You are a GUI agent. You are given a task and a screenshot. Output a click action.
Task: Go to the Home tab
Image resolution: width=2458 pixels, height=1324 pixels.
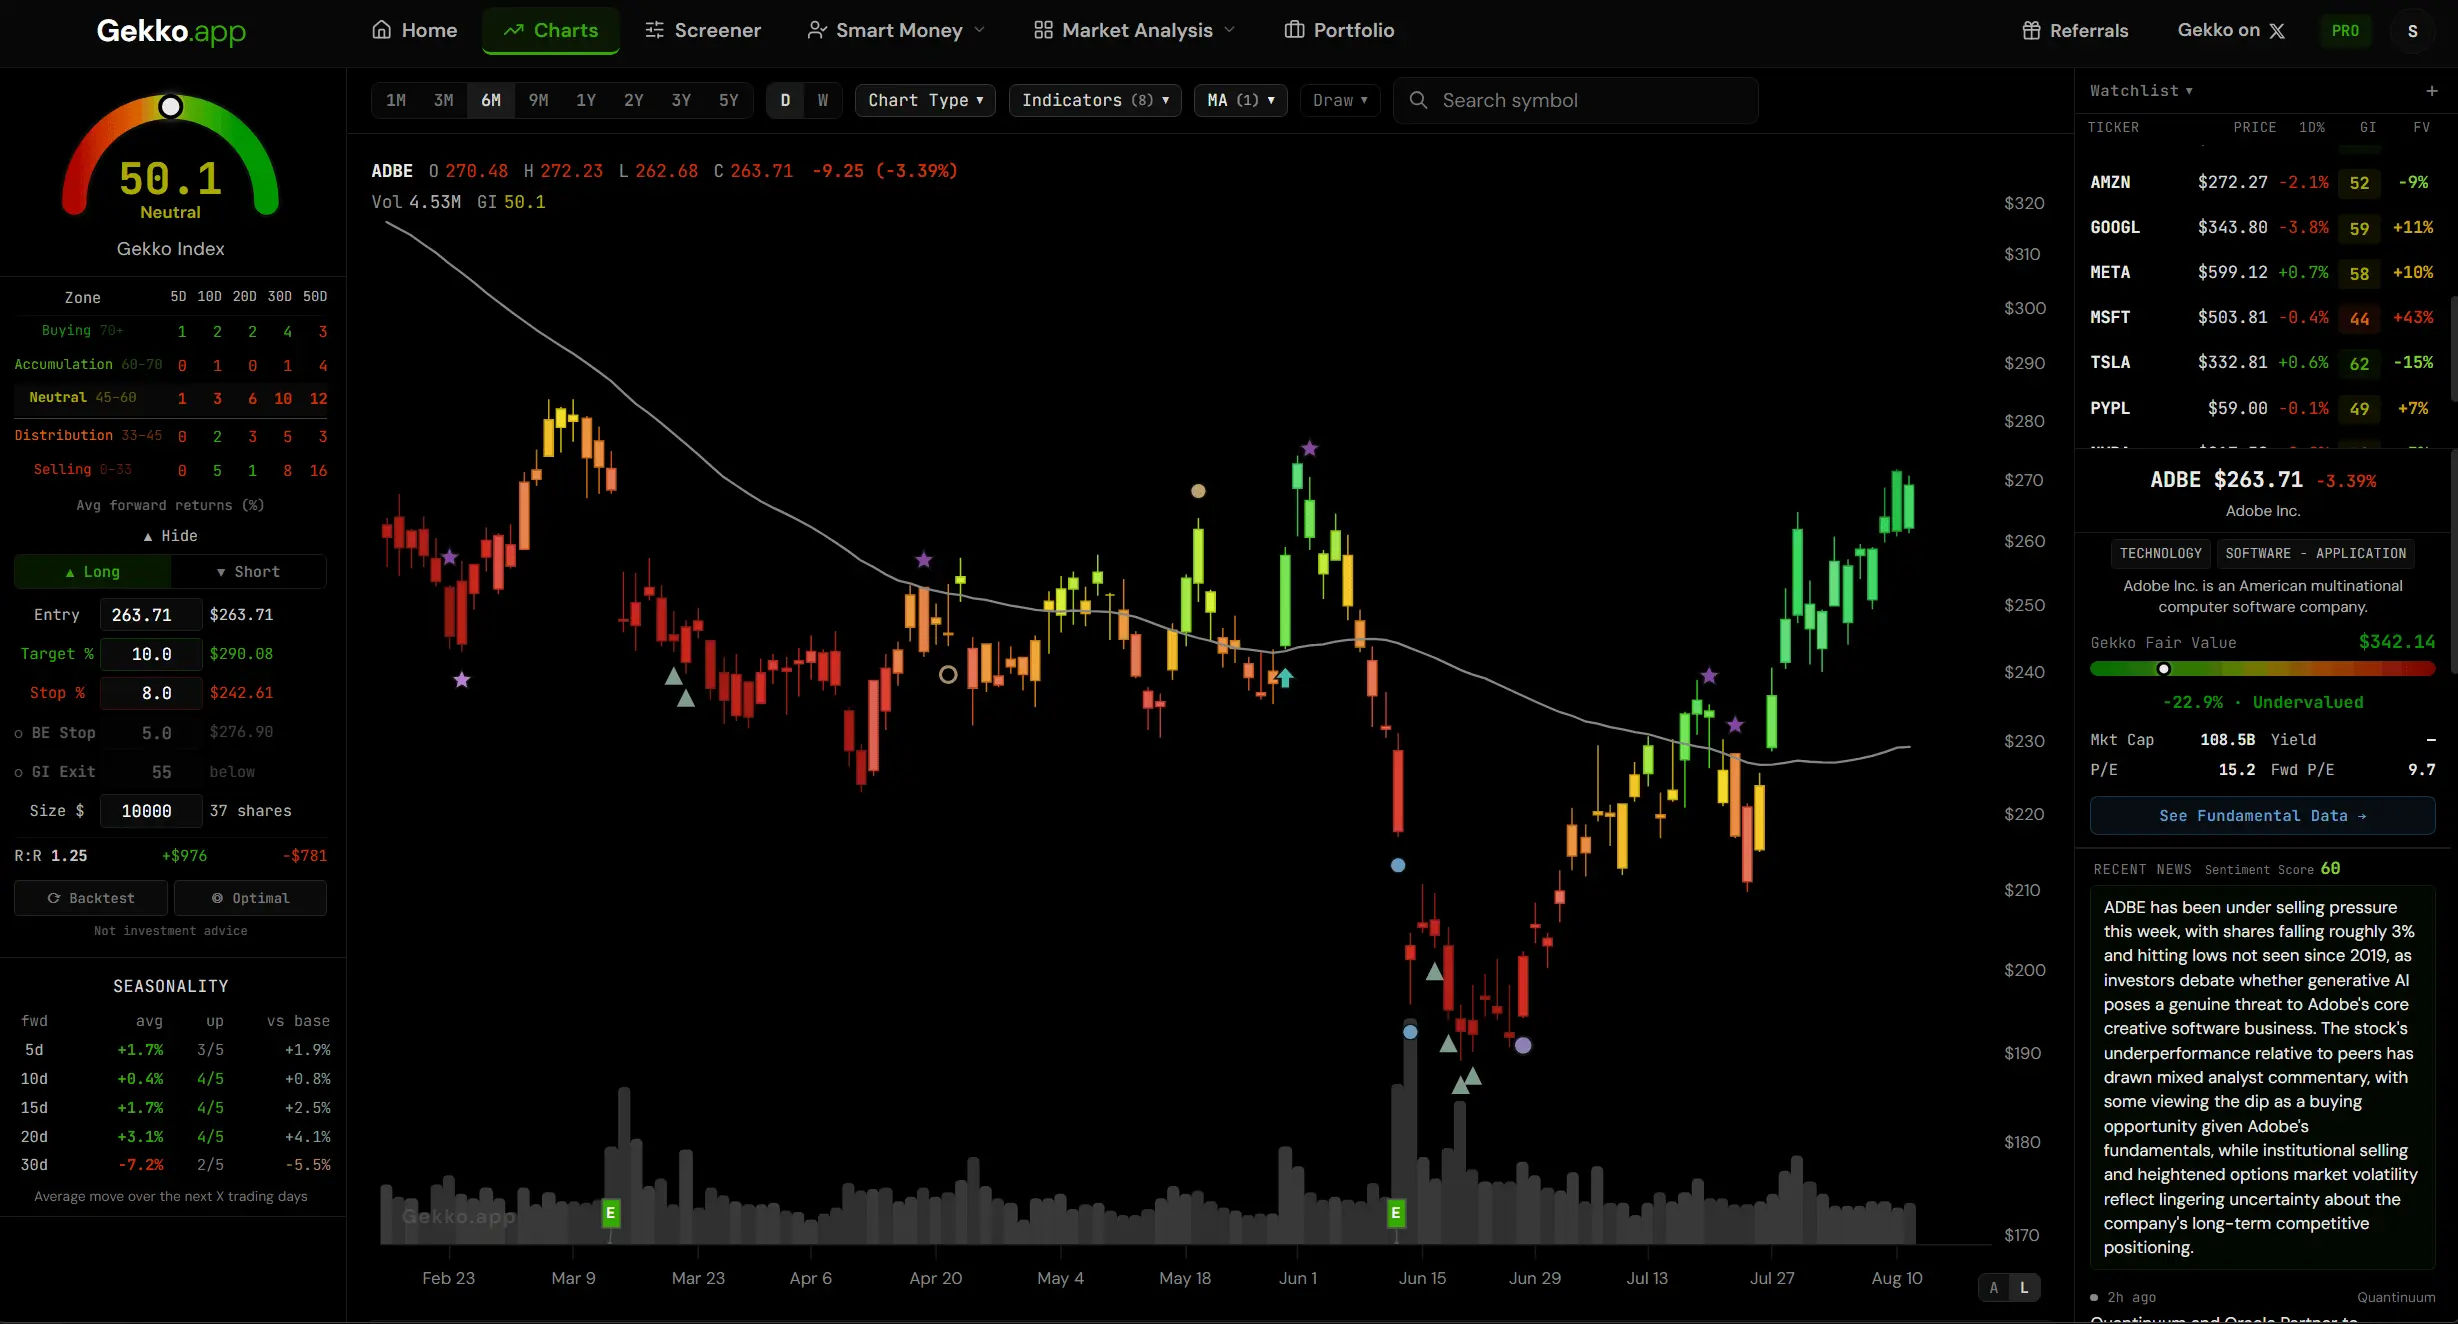coord(414,30)
